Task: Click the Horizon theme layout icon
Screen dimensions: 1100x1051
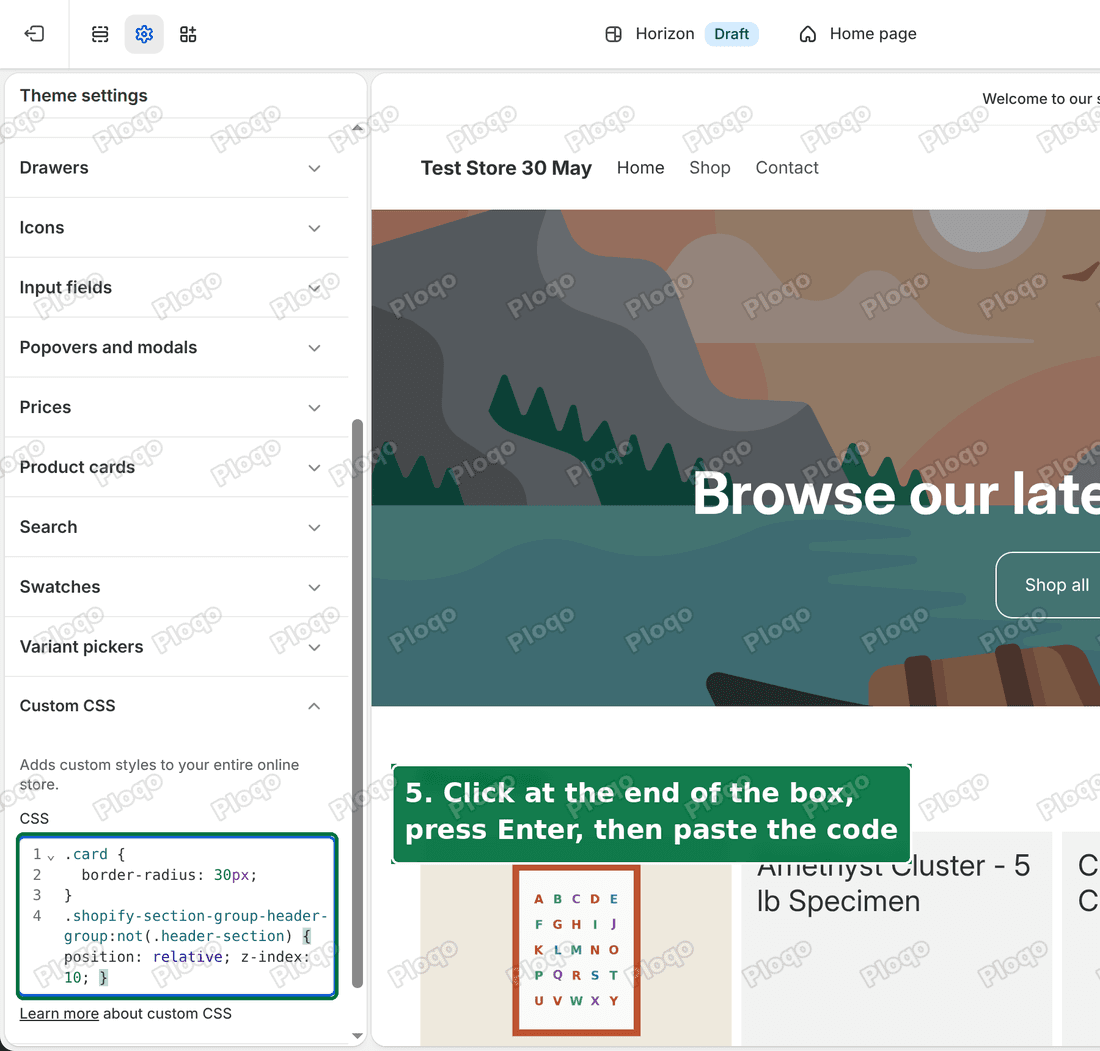Action: [613, 34]
